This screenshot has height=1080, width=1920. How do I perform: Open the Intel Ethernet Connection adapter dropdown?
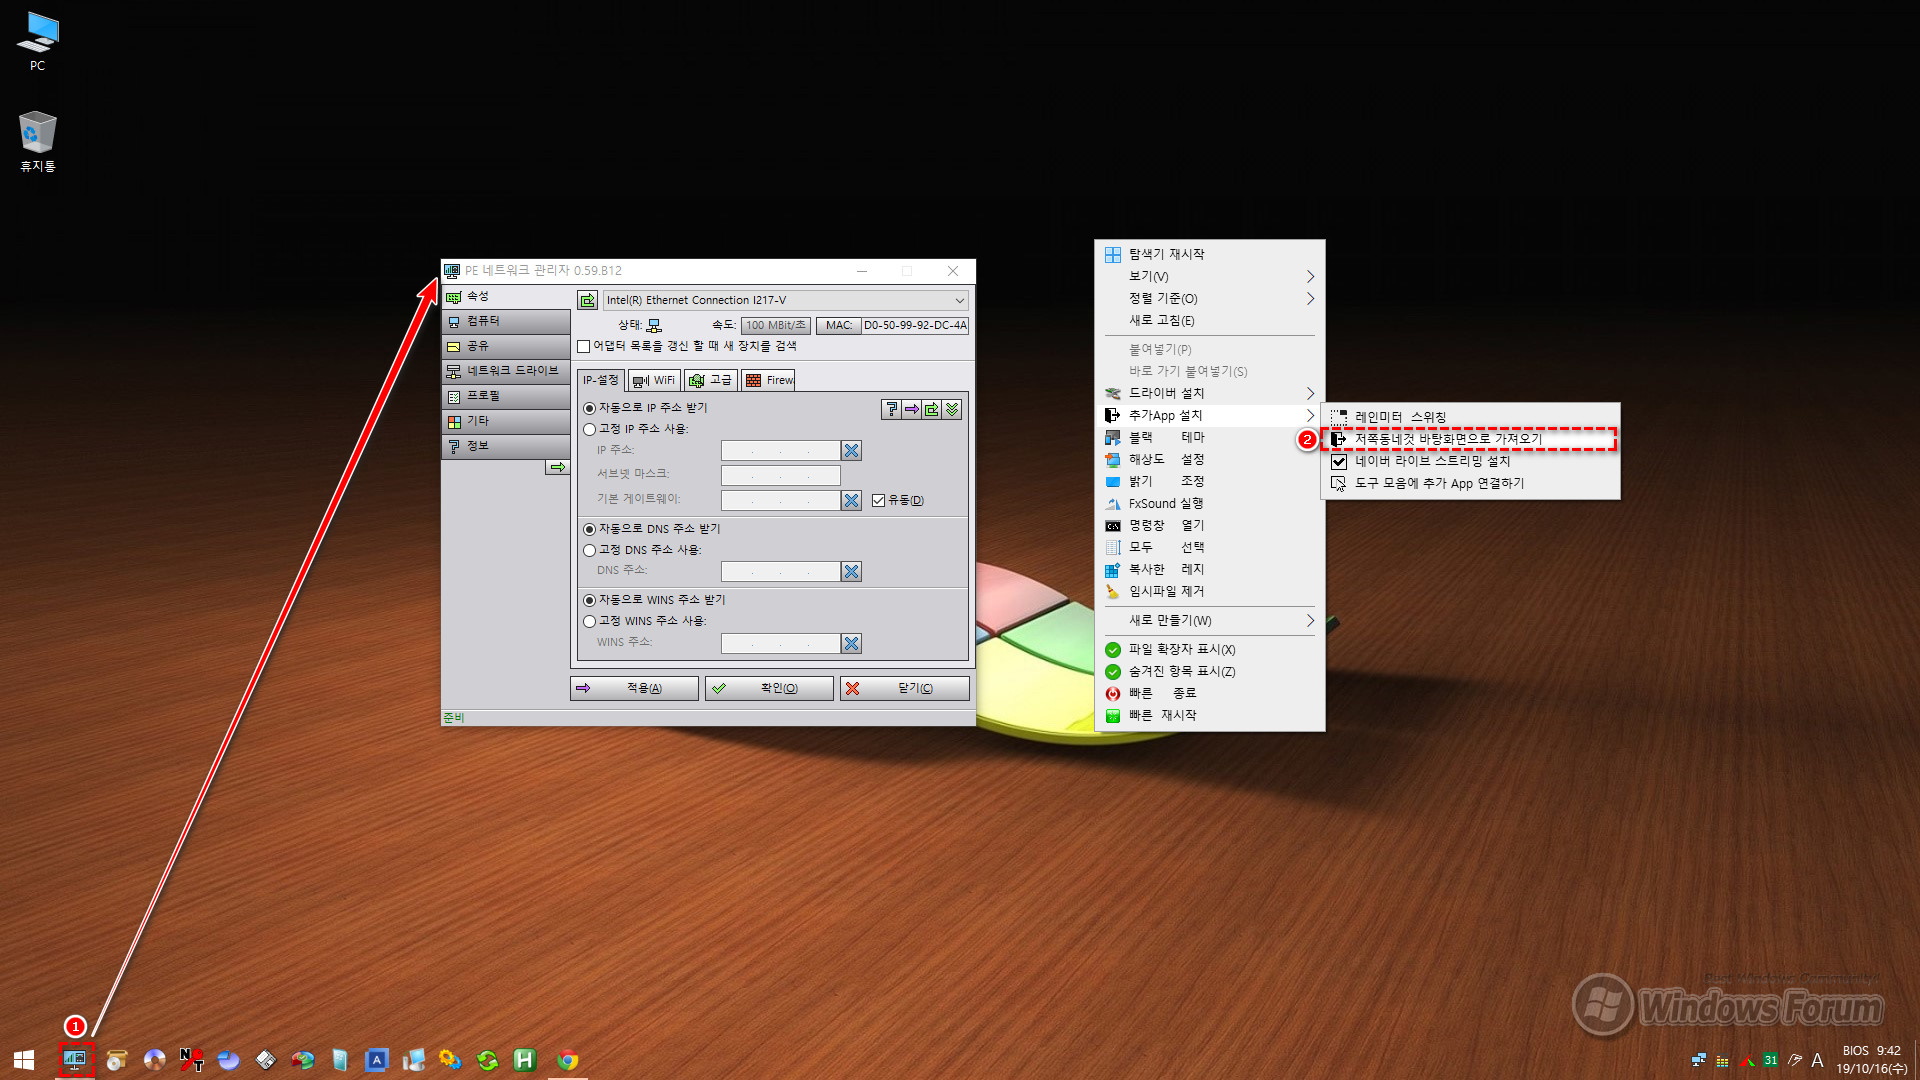(785, 300)
